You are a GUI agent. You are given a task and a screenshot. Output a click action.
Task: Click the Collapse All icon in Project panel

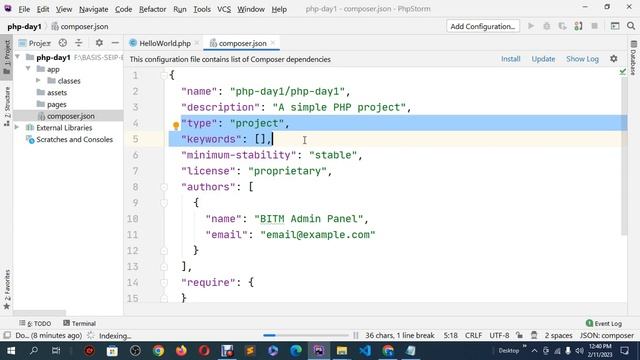pyautogui.click(x=79, y=43)
